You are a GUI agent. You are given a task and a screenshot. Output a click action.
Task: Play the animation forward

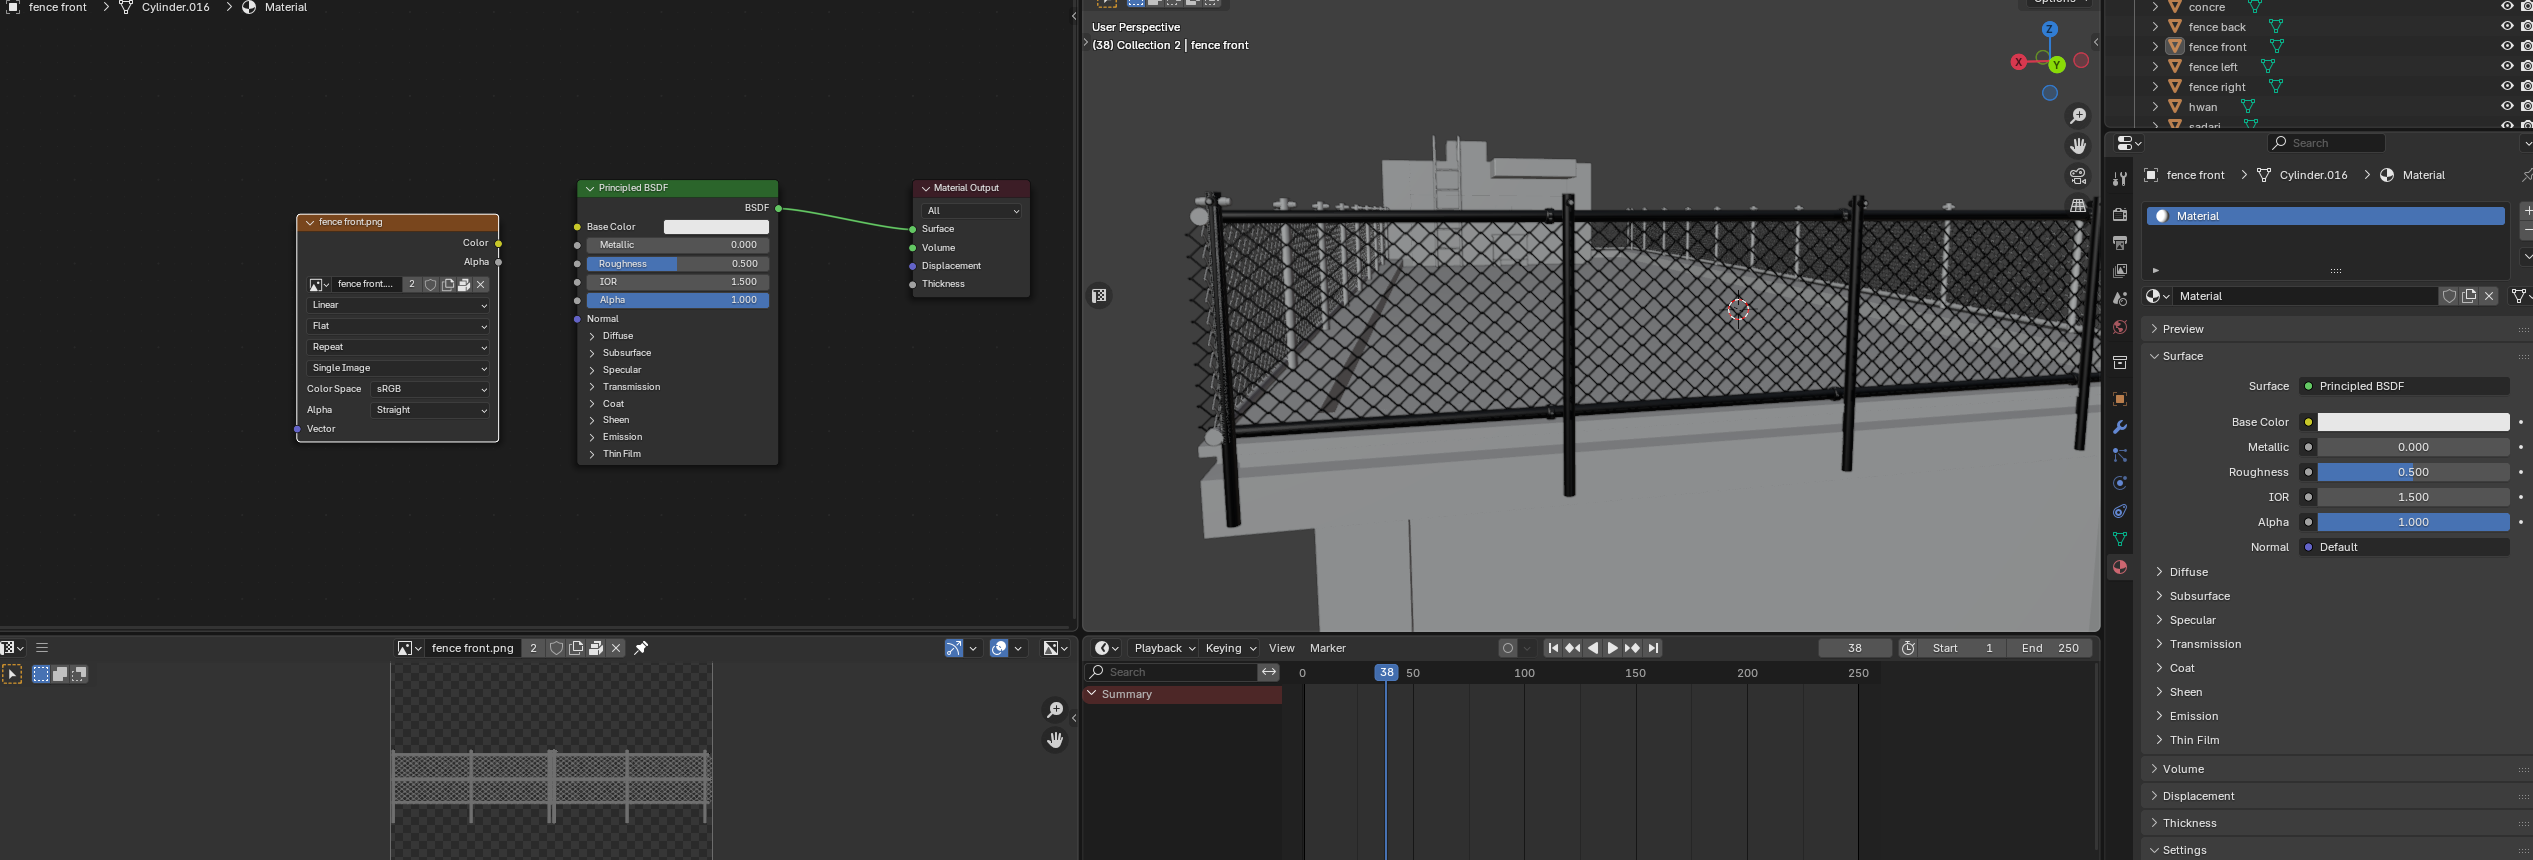point(1612,648)
